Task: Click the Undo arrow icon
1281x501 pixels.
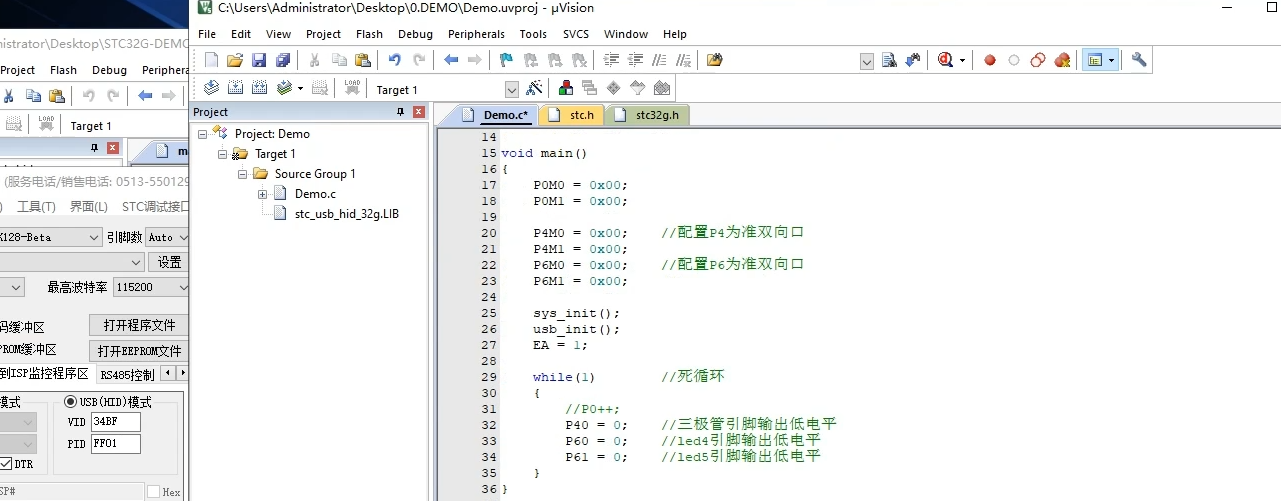Action: (394, 61)
